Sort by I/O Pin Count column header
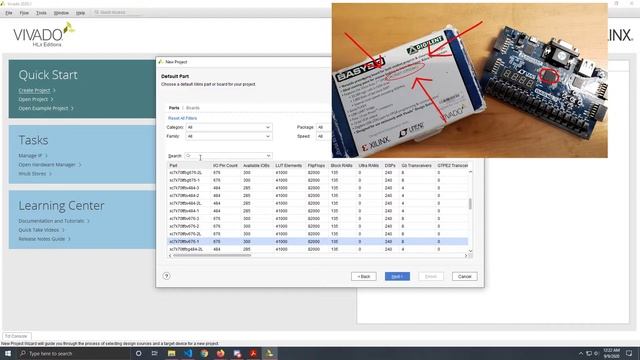The width and height of the screenshot is (640, 360). click(x=226, y=165)
